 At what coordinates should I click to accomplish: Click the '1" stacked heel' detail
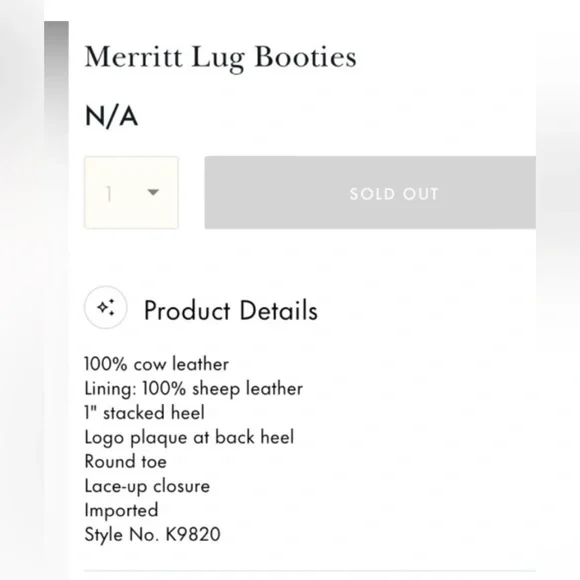tap(144, 412)
